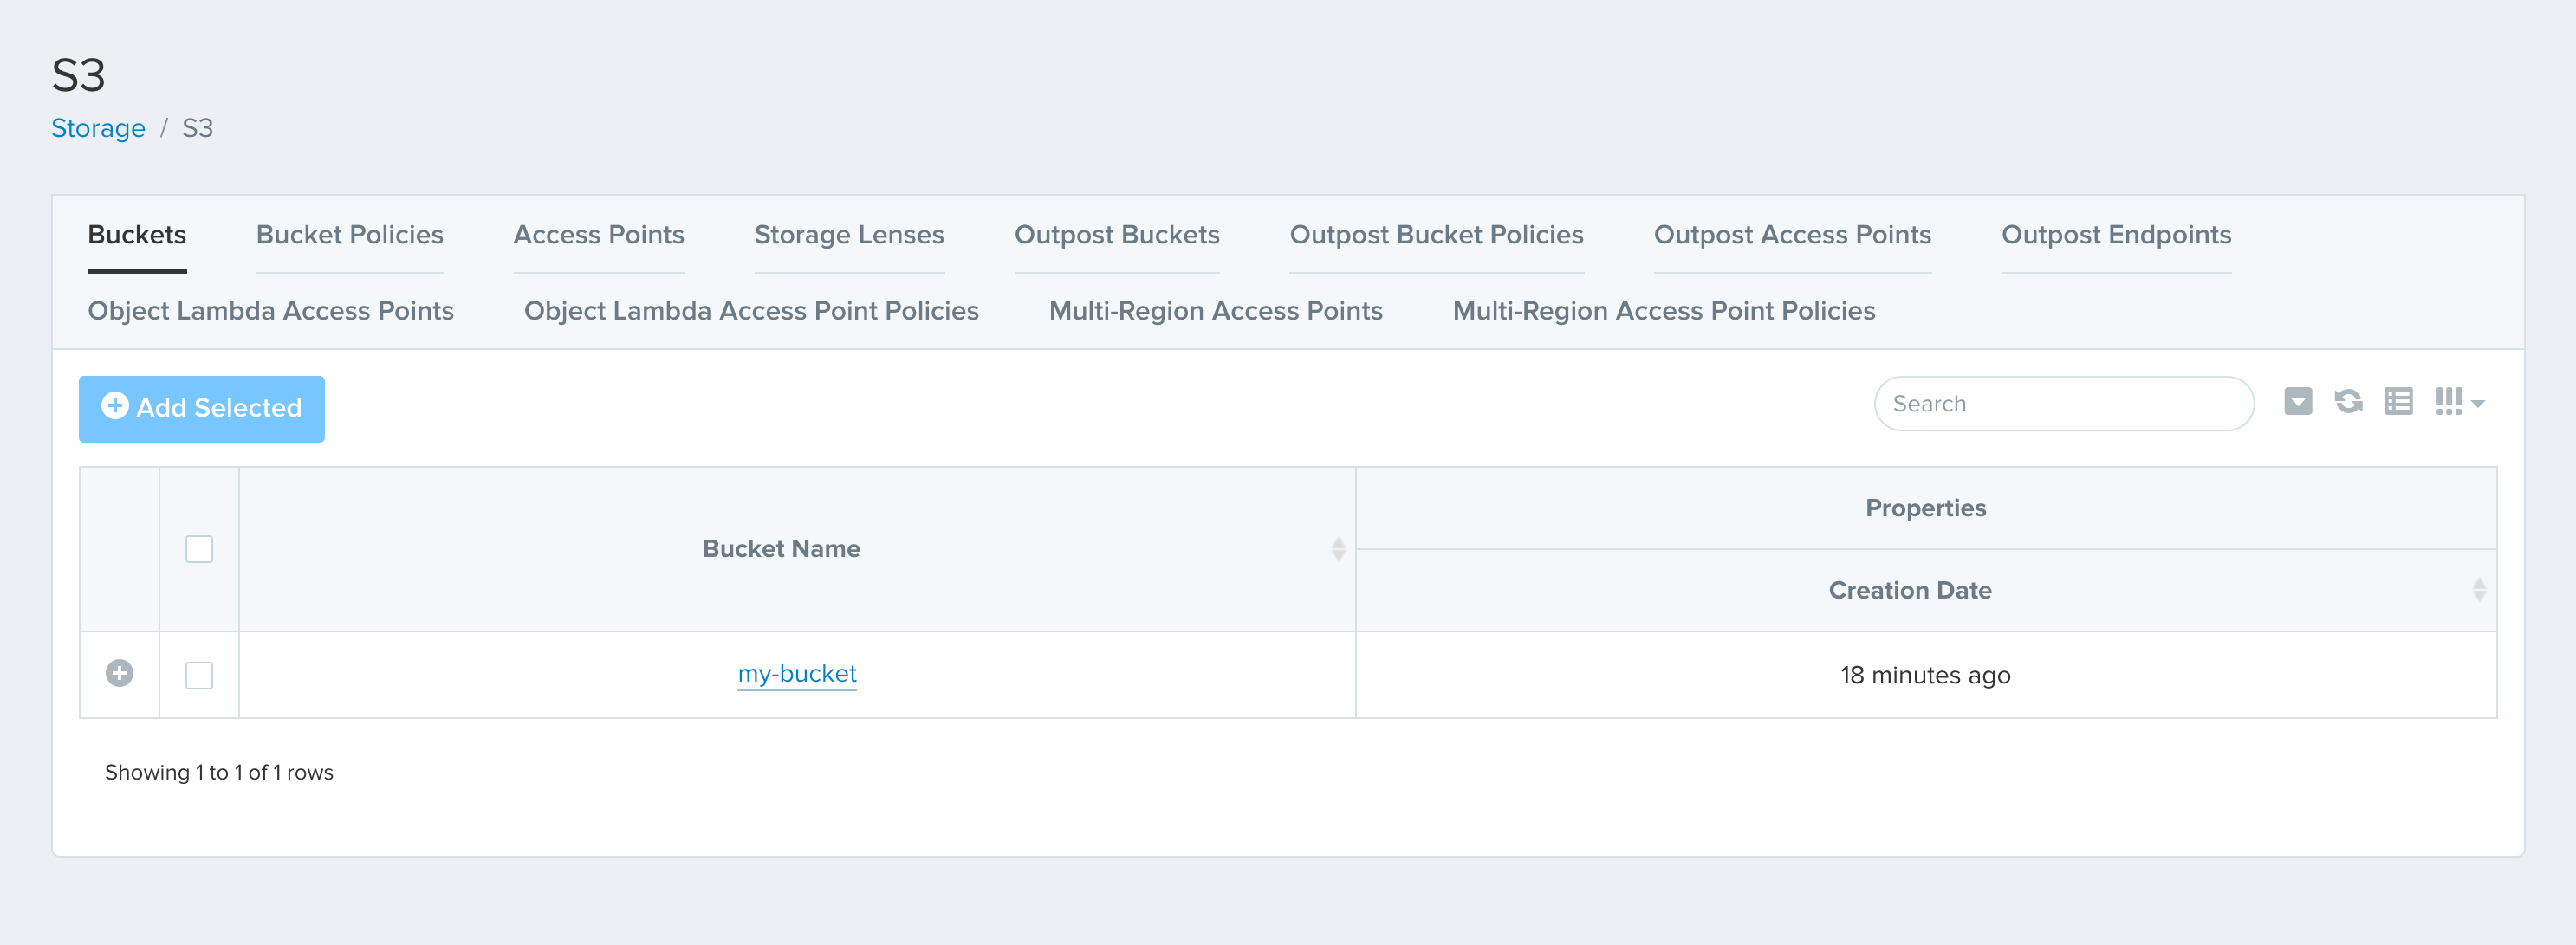Click plus icon on Add Selected button
This screenshot has height=945, width=2576.
pos(115,405)
